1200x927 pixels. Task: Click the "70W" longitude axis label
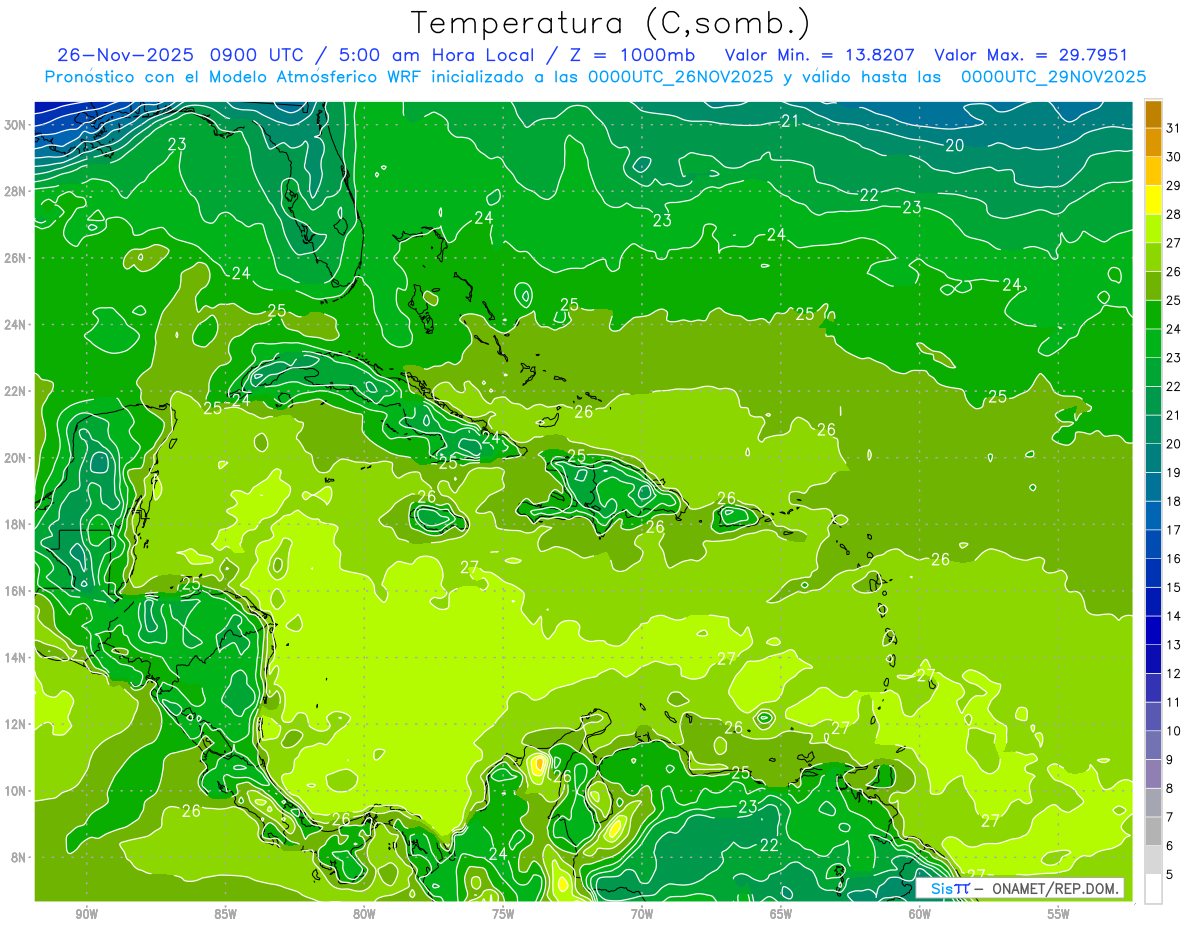click(642, 914)
